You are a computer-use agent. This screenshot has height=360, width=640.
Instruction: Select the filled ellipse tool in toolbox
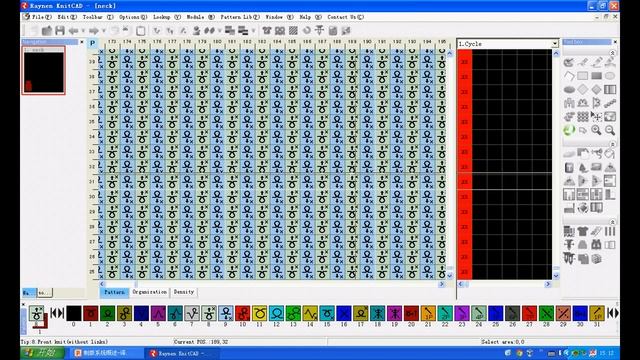pos(569,89)
